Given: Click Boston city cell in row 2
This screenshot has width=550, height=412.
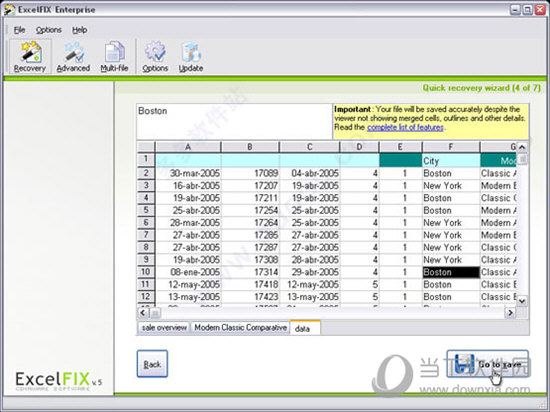Looking at the screenshot, I should coord(451,173).
